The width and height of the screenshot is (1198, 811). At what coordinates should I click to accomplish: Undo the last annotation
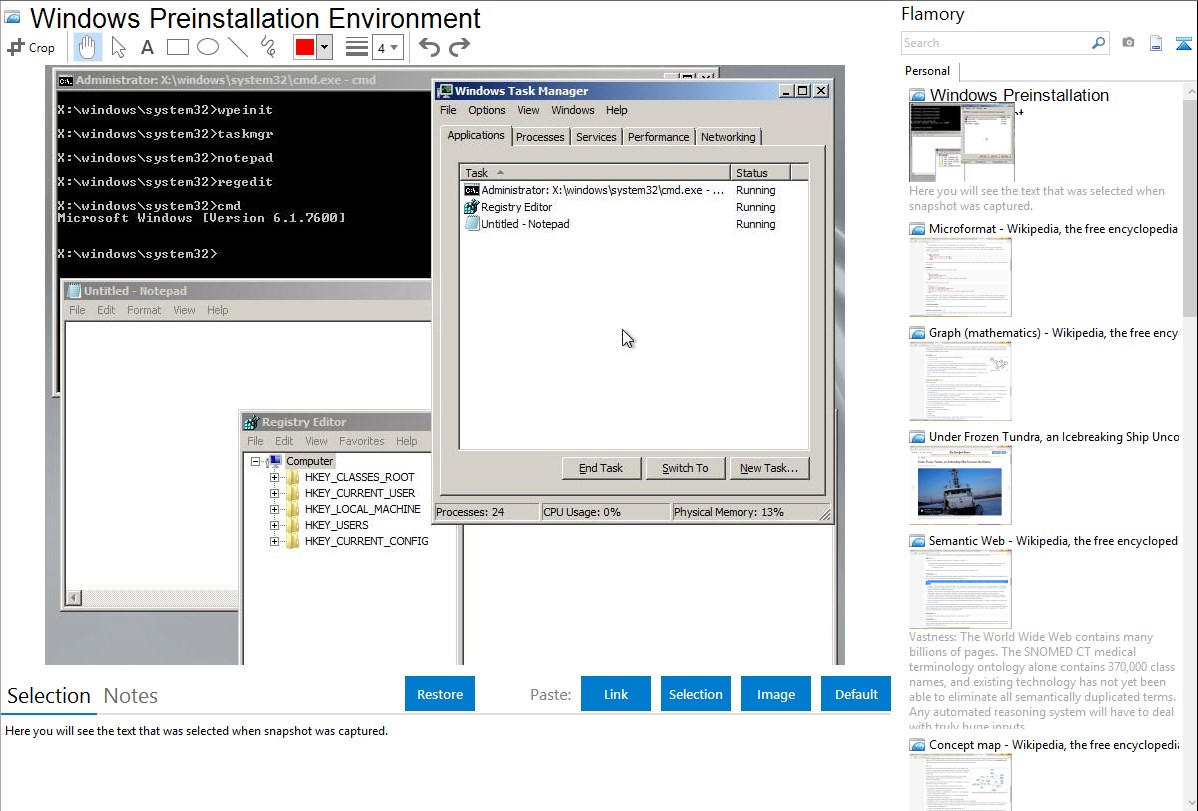[x=429, y=47]
